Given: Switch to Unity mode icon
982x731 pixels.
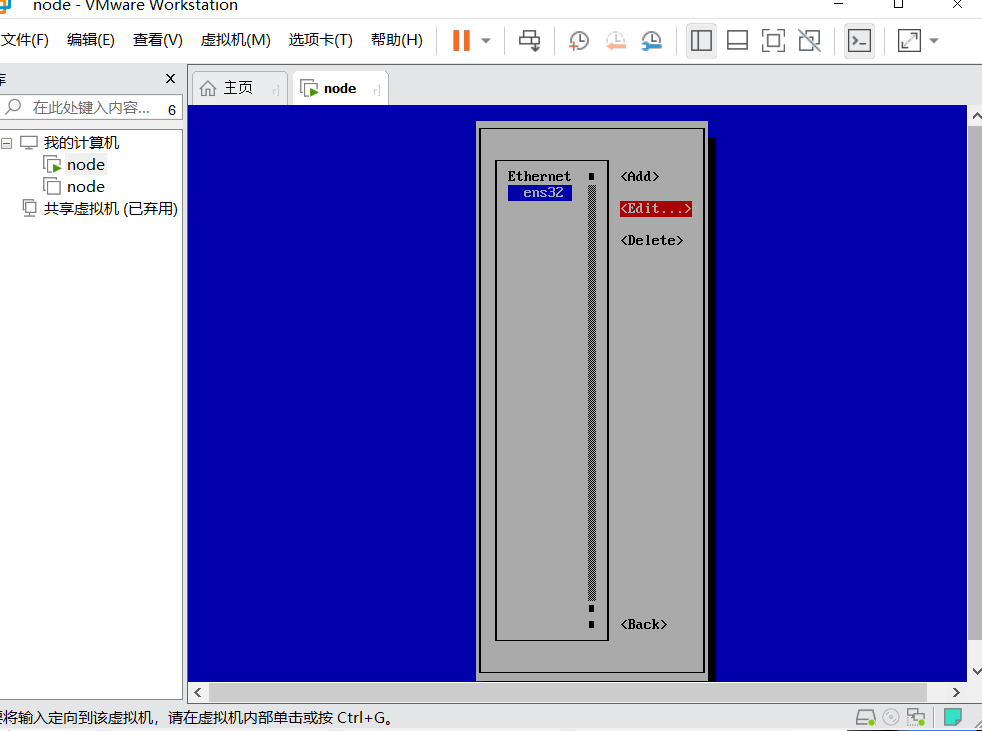Looking at the screenshot, I should (x=809, y=41).
